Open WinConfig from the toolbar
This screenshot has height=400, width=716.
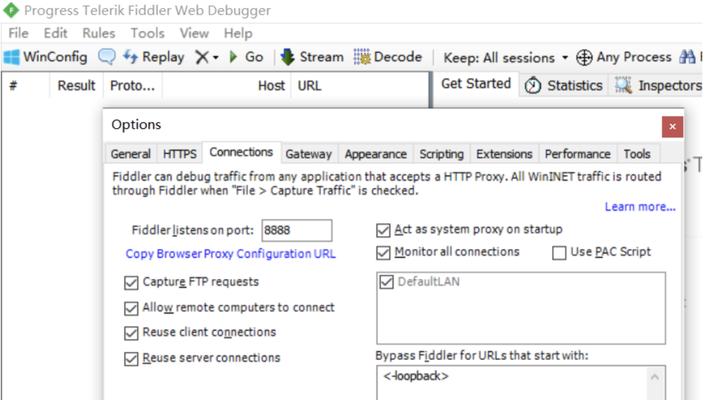[46, 57]
